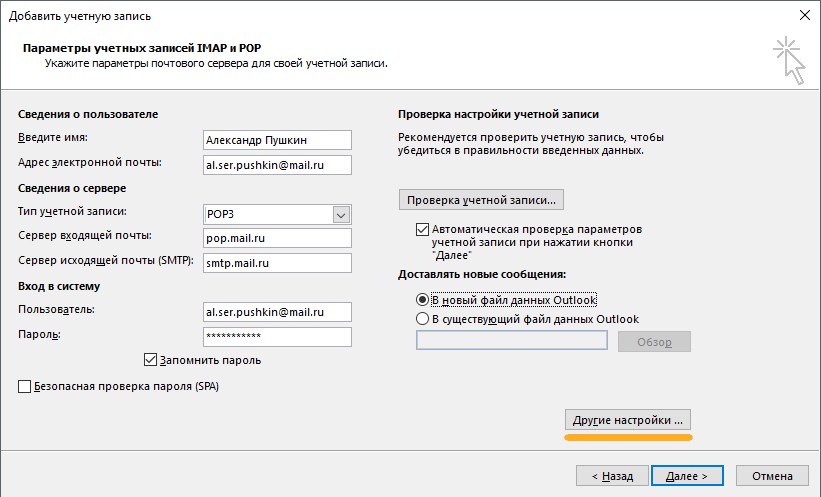821x497 pixels.
Task: Go to the next step with Далее
Action: coord(687,476)
